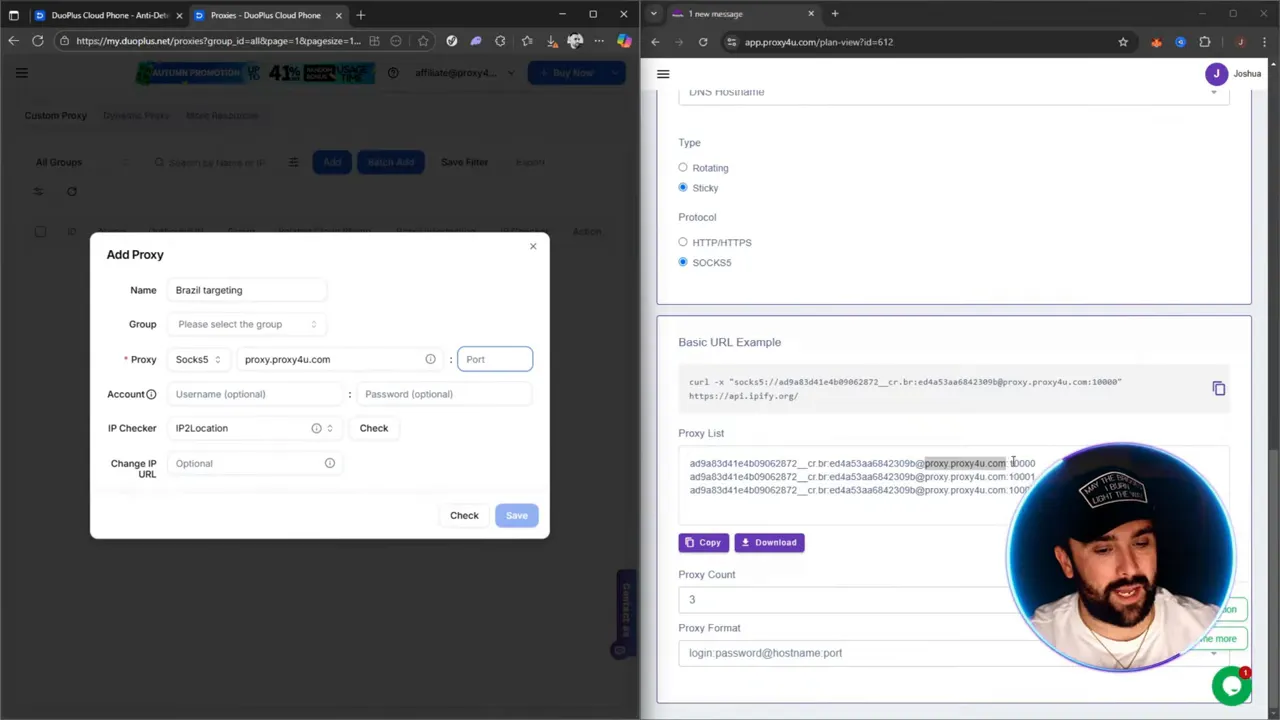Select the SOCKS5 protocol radio button
The width and height of the screenshot is (1280, 720).
683,262
